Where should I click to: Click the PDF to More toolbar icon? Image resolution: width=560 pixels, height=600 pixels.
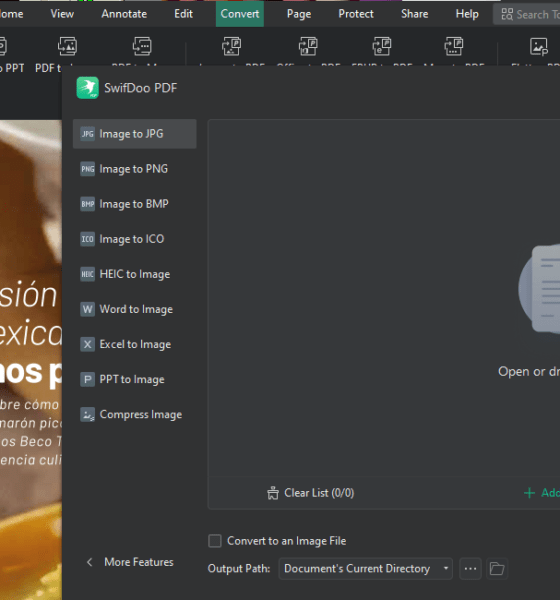(142, 46)
